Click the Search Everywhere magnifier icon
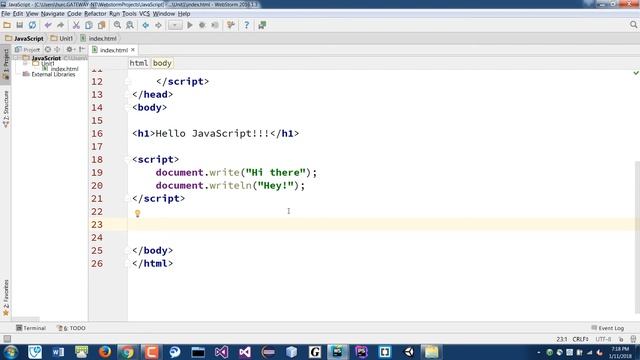 tap(633, 25)
